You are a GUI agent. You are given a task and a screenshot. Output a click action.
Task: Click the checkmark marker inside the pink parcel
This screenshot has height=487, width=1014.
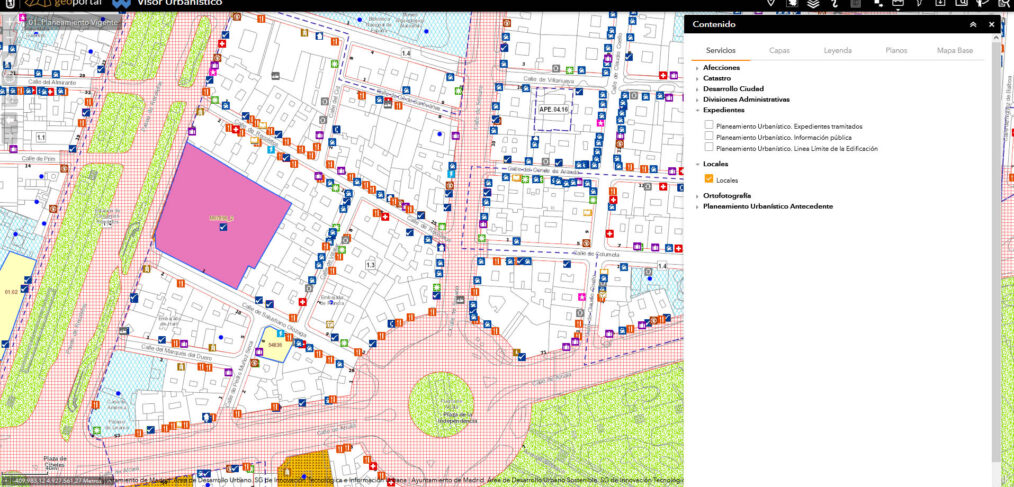tap(223, 228)
